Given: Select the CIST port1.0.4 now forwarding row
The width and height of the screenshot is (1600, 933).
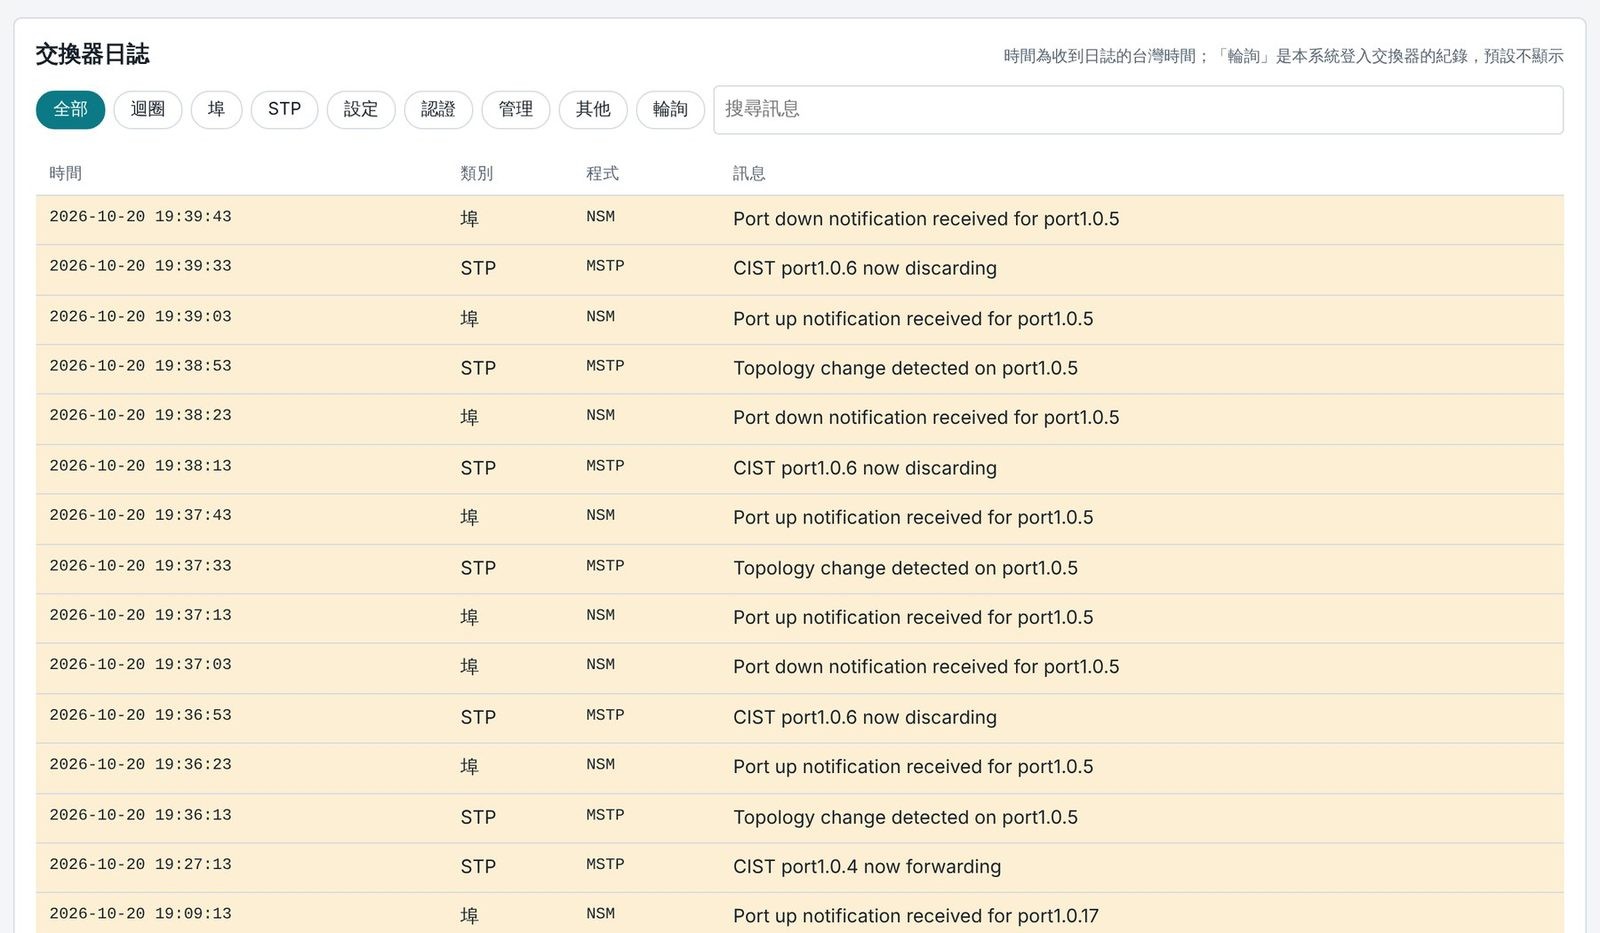Looking at the screenshot, I should [800, 867].
